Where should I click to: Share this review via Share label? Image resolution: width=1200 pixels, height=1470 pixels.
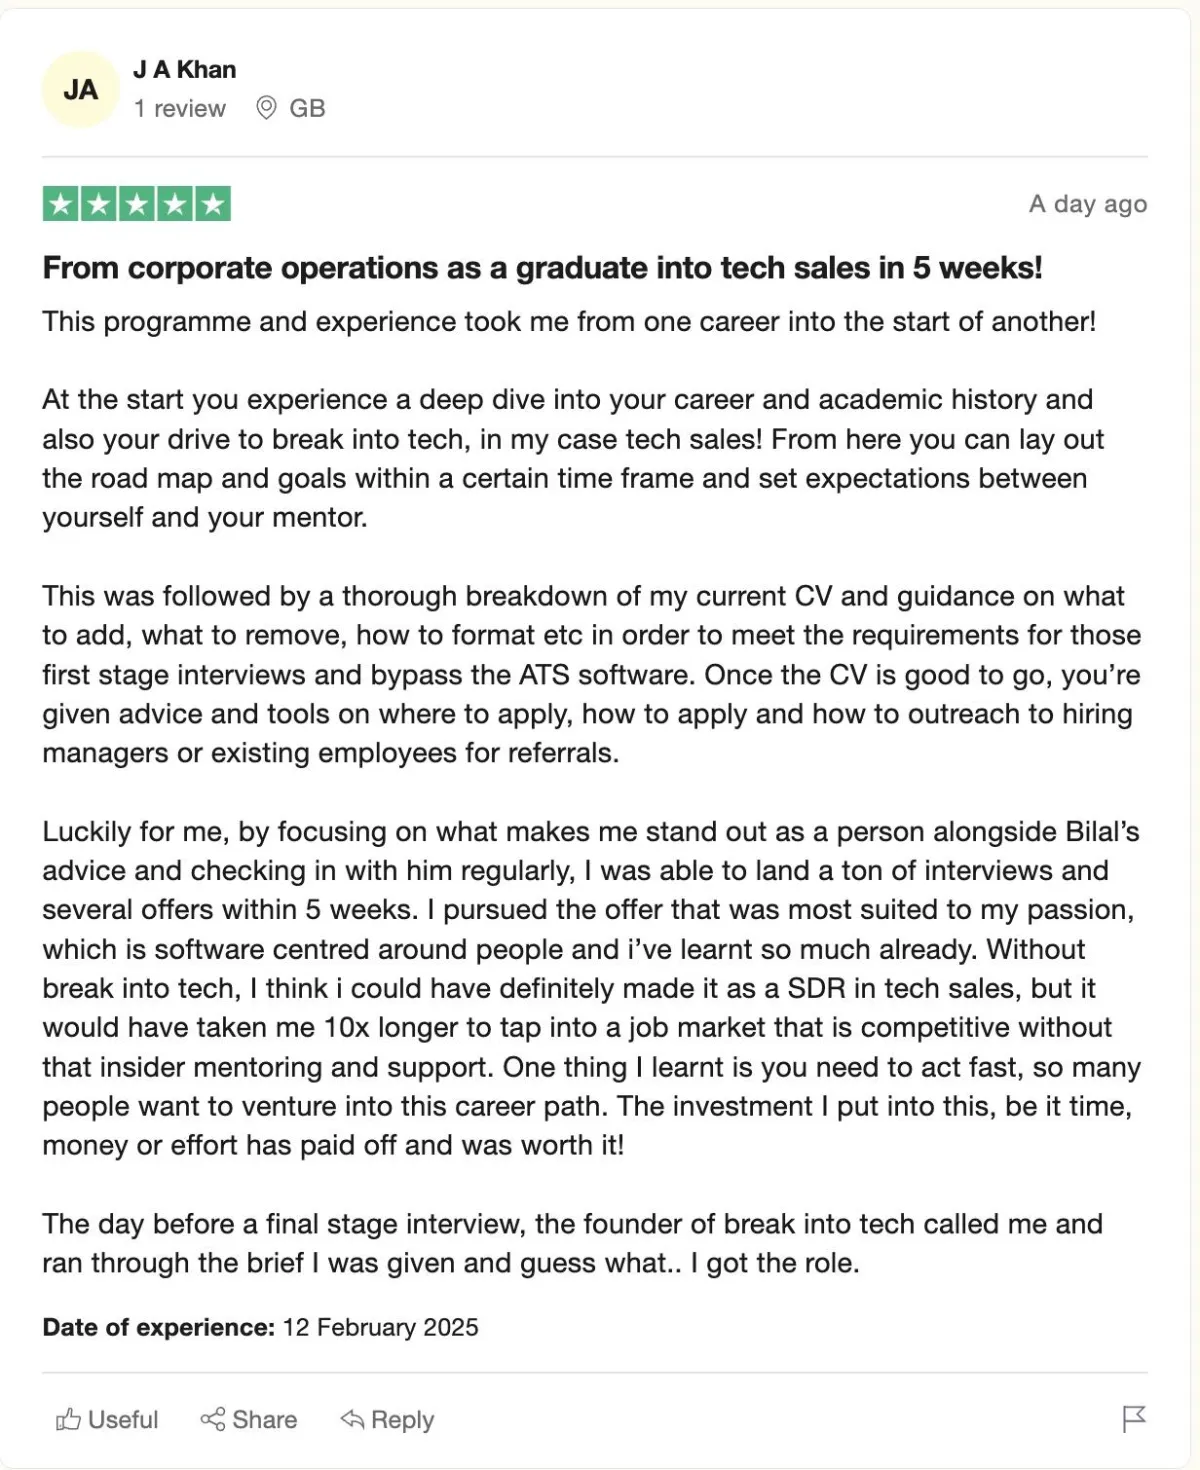pos(264,1419)
